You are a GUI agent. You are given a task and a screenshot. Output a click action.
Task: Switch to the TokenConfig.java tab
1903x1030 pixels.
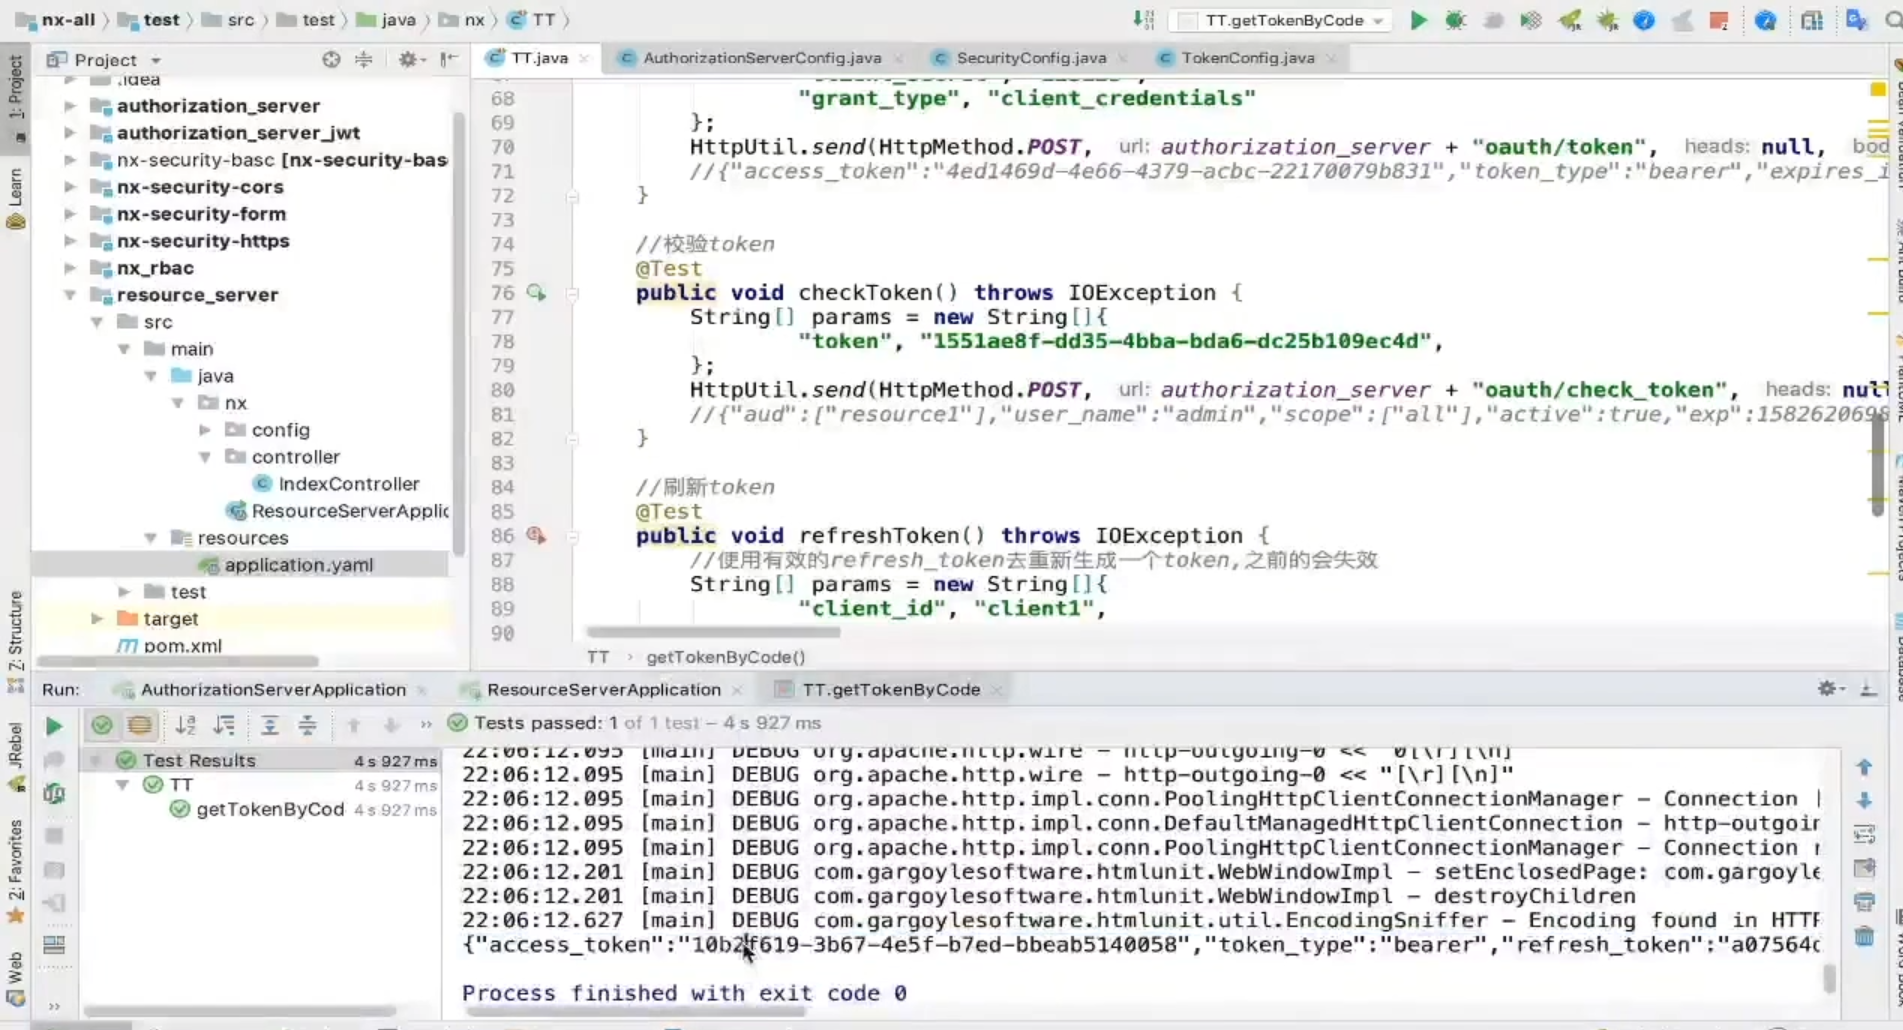(1247, 58)
